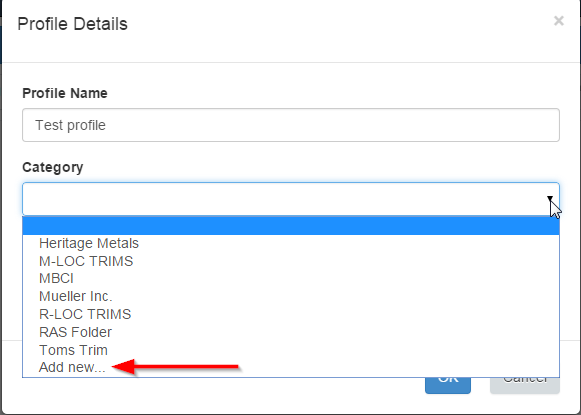This screenshot has height=415, width=581.
Task: Click the Profile Name label
Action: coord(65,93)
